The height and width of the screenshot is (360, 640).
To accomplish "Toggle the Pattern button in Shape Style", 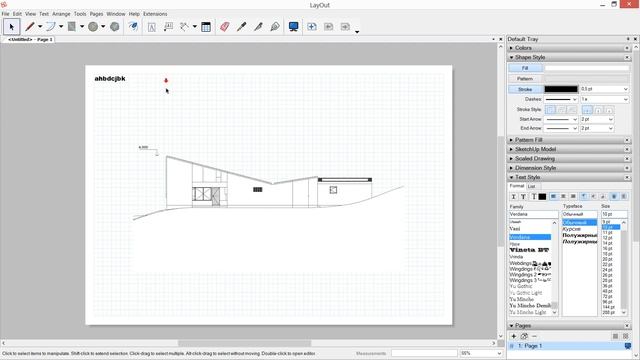I will click(x=525, y=79).
